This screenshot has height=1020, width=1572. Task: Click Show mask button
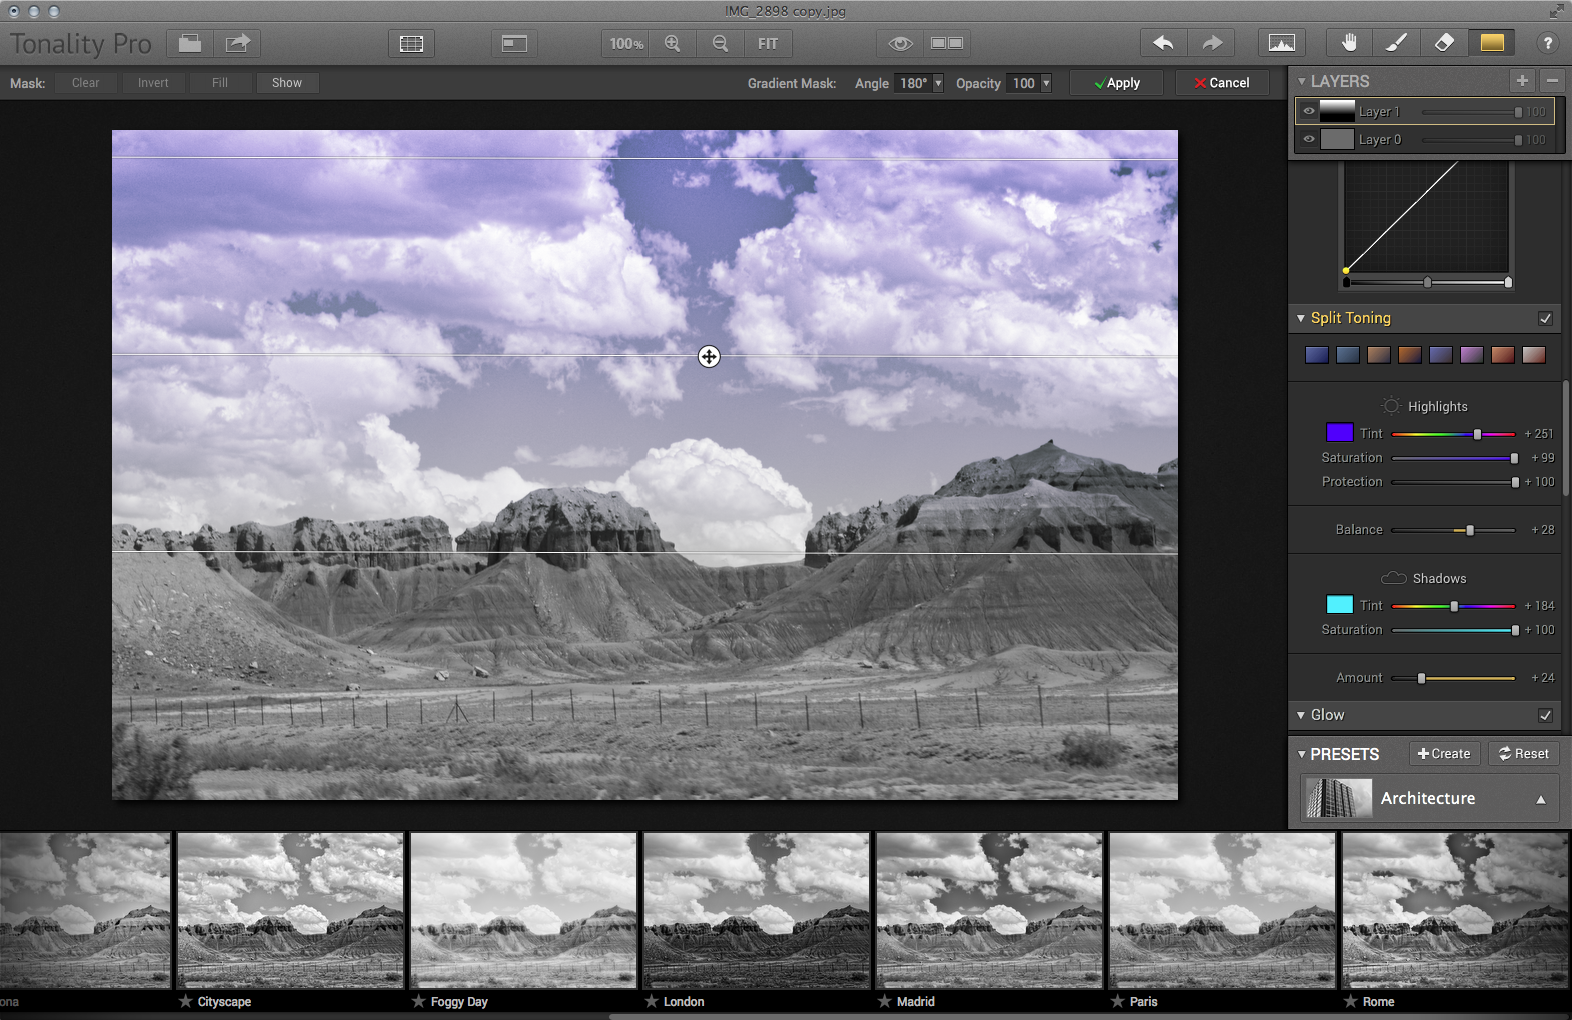click(x=287, y=83)
